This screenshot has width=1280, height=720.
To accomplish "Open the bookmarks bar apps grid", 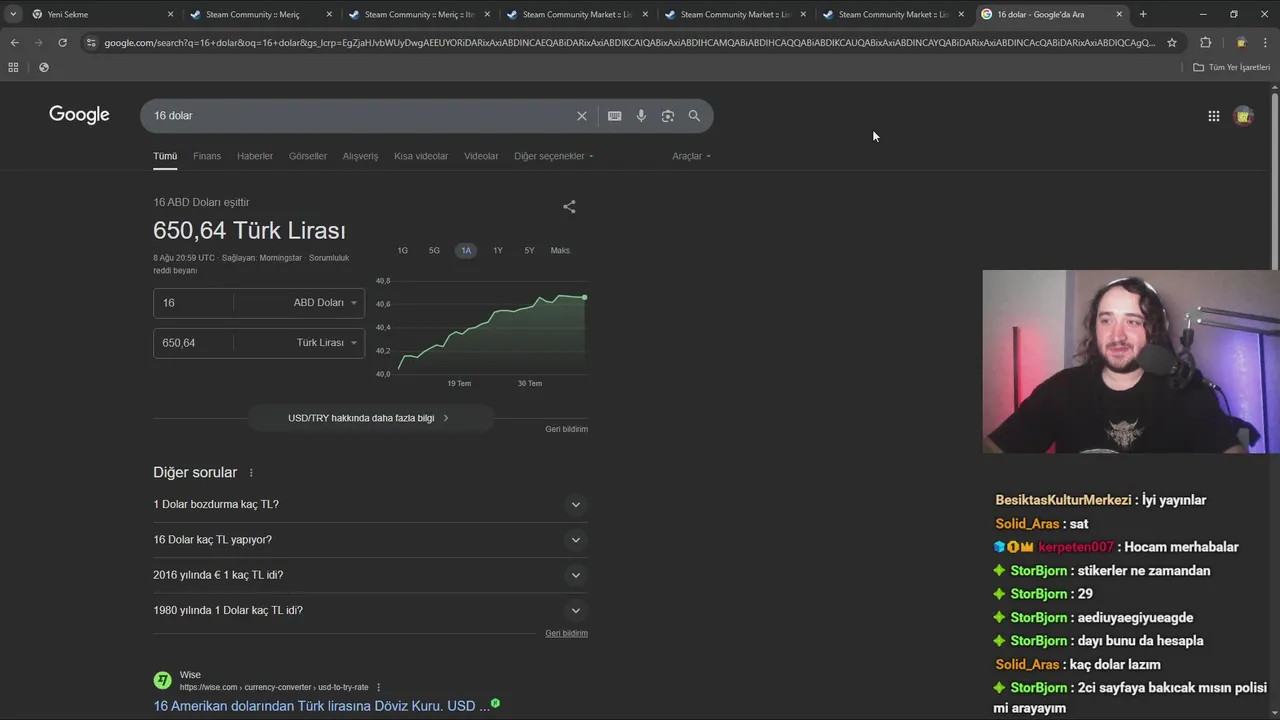I will coord(13,67).
